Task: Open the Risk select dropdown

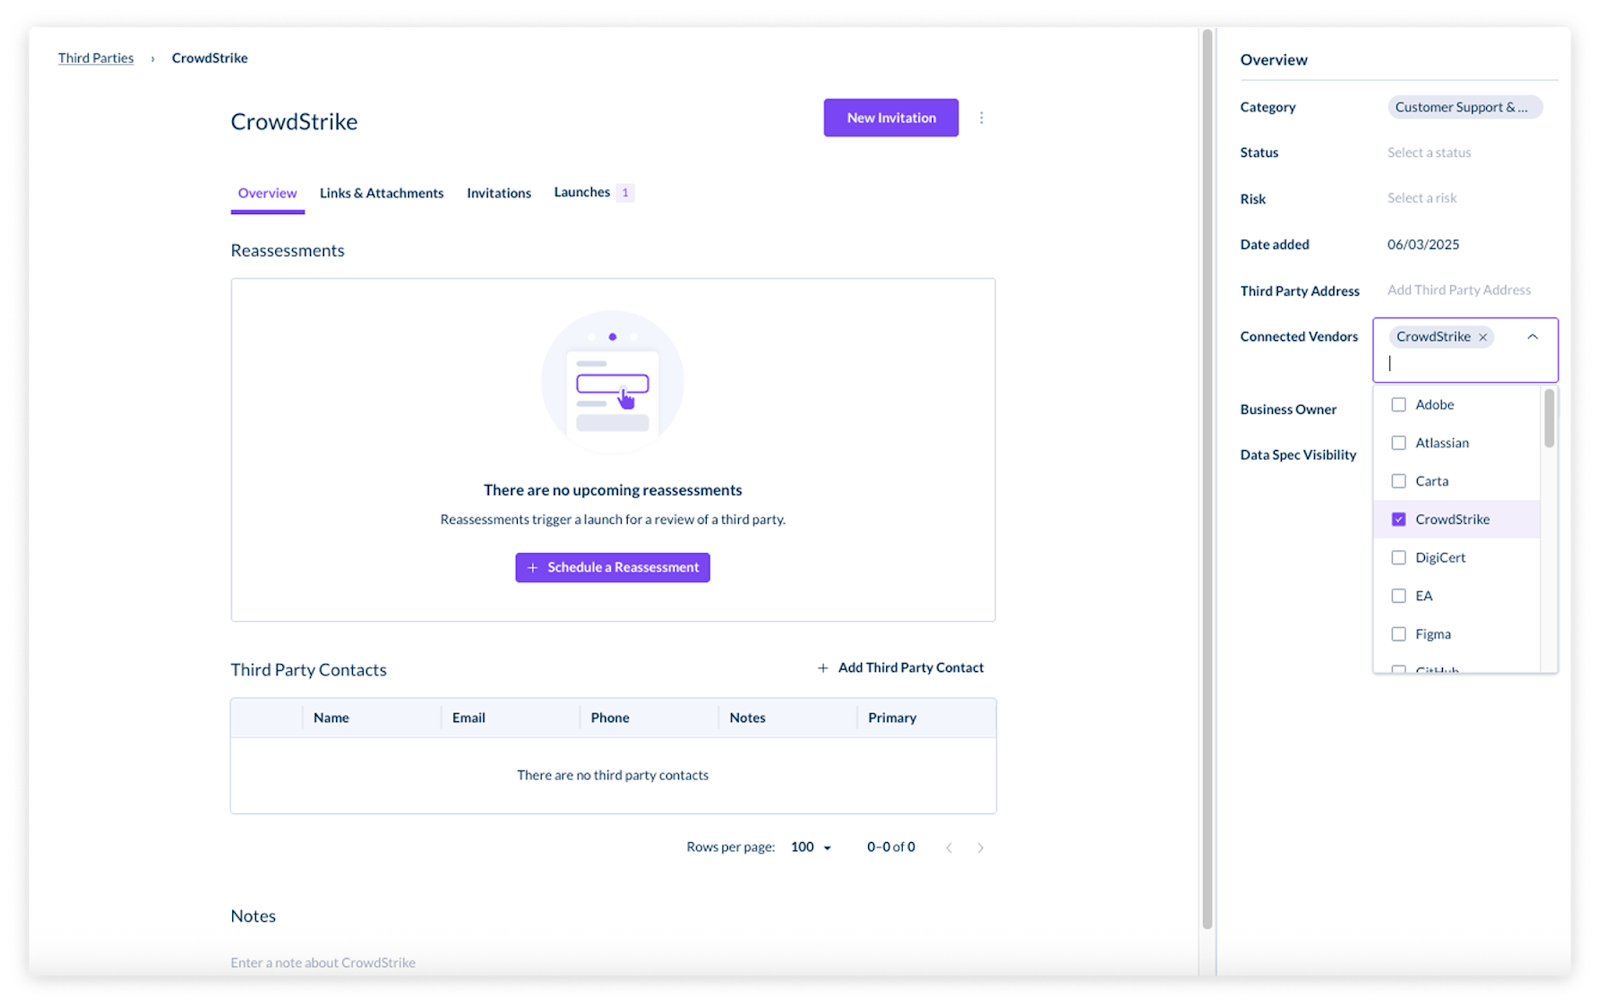Action: (x=1421, y=198)
